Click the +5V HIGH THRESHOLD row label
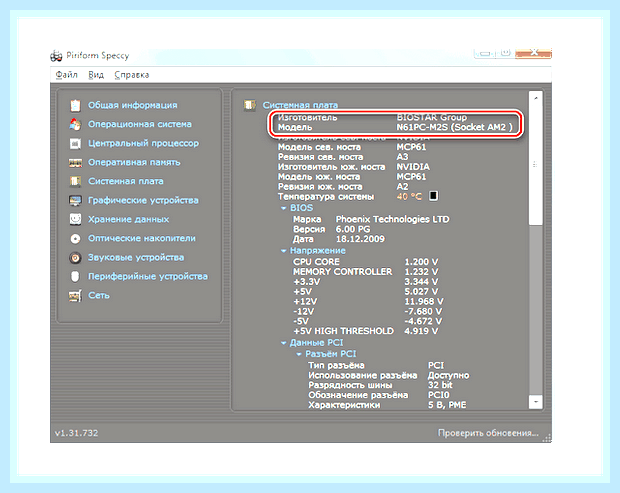This screenshot has width=620, height=493. [x=343, y=331]
